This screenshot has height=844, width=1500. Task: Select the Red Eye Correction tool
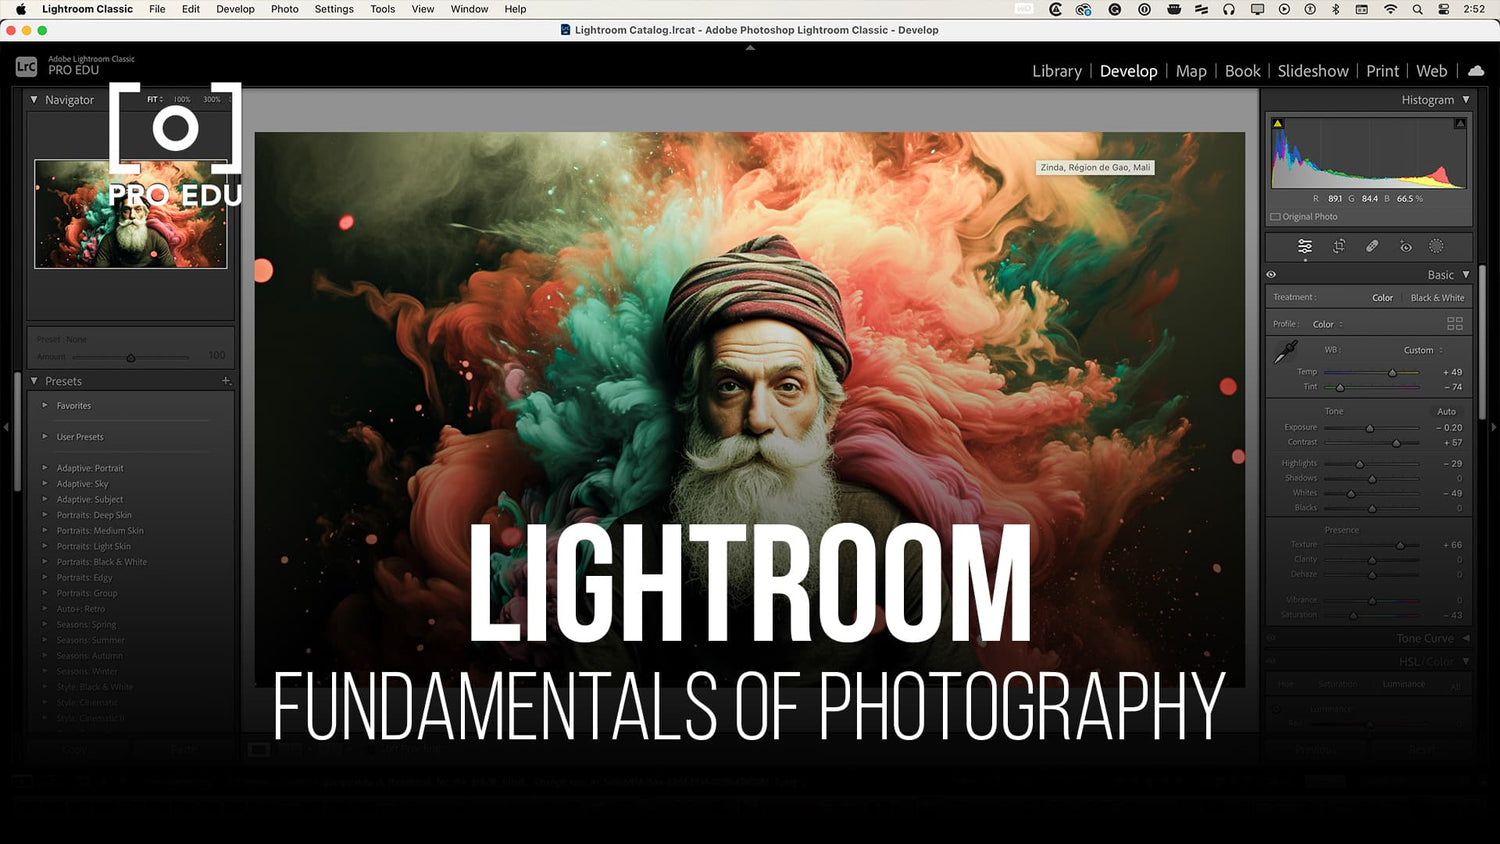tap(1404, 246)
